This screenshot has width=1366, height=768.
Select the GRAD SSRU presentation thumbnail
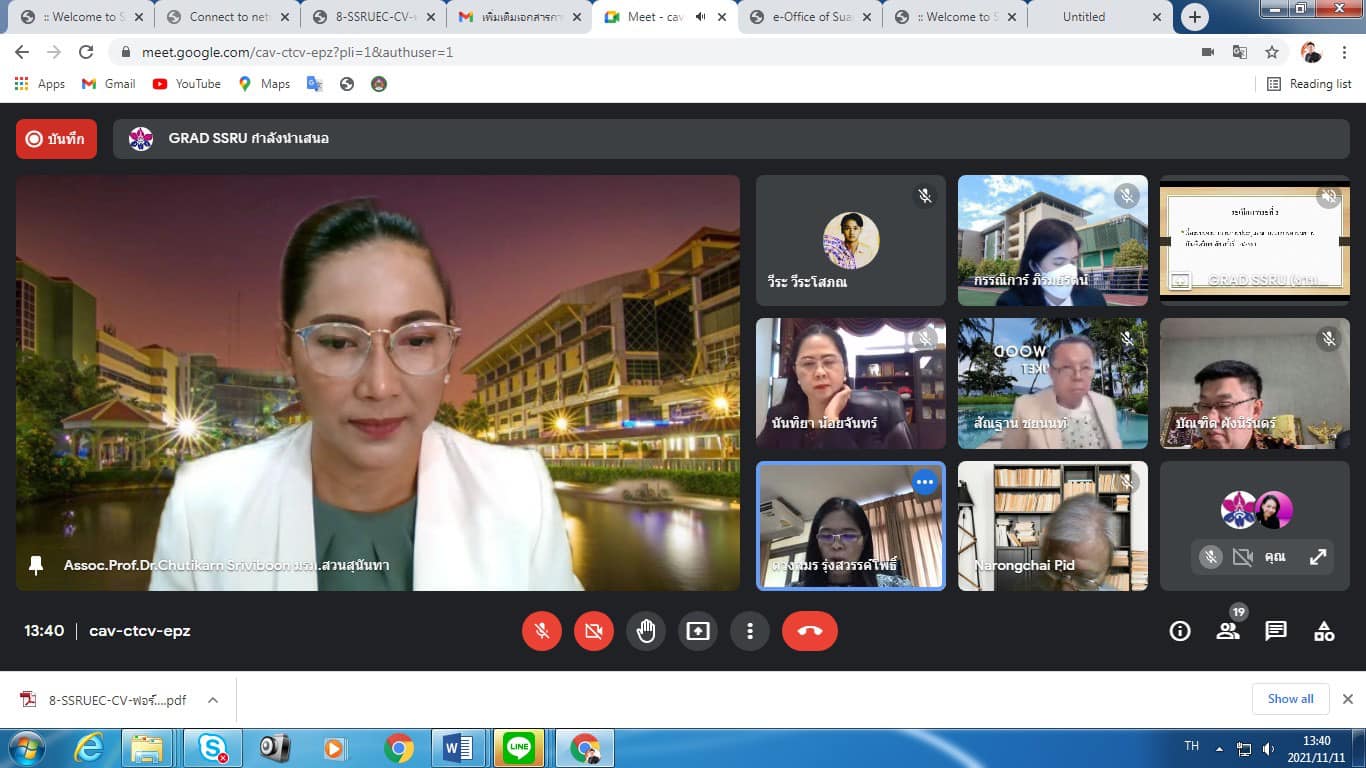point(1254,239)
